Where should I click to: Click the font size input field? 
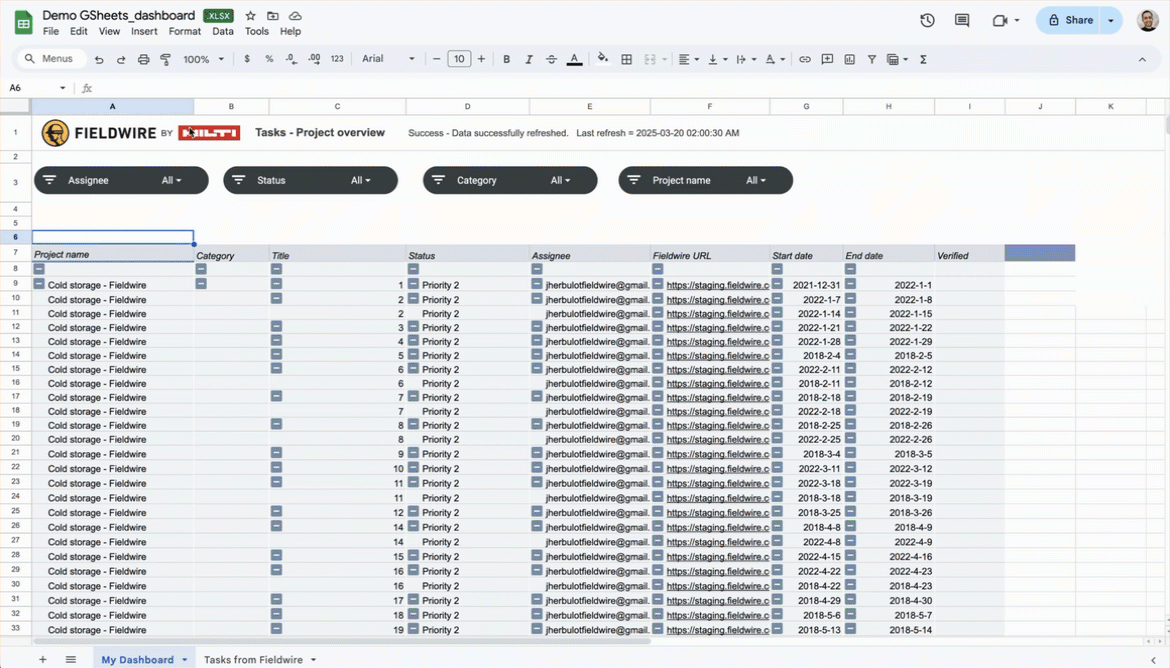459,60
